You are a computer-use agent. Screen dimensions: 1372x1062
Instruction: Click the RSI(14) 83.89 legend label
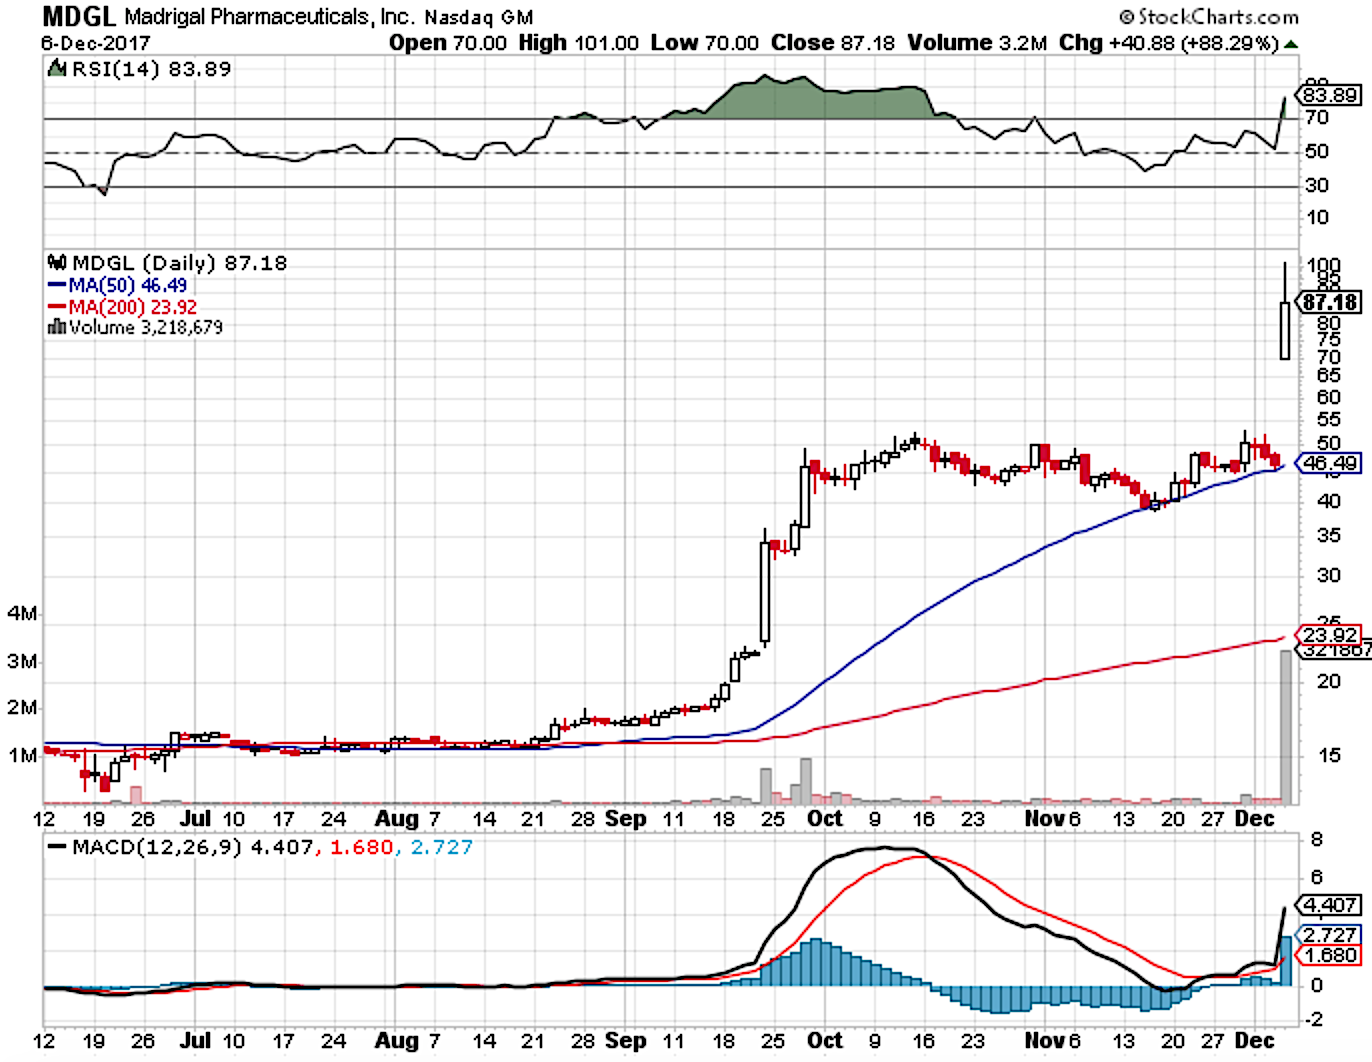click(x=151, y=69)
